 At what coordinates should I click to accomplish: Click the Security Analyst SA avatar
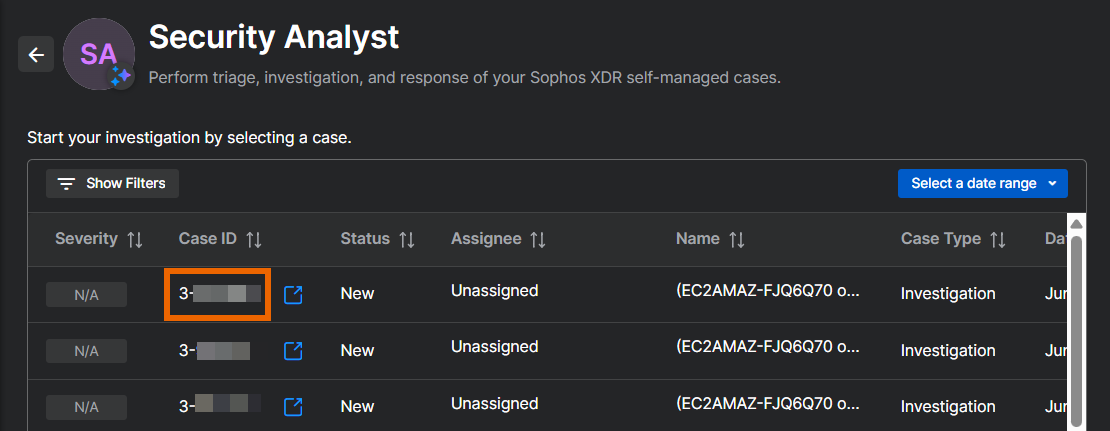coord(98,54)
